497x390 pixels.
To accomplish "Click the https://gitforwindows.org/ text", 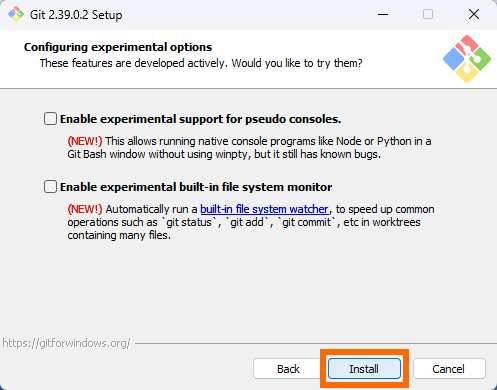I will (66, 343).
